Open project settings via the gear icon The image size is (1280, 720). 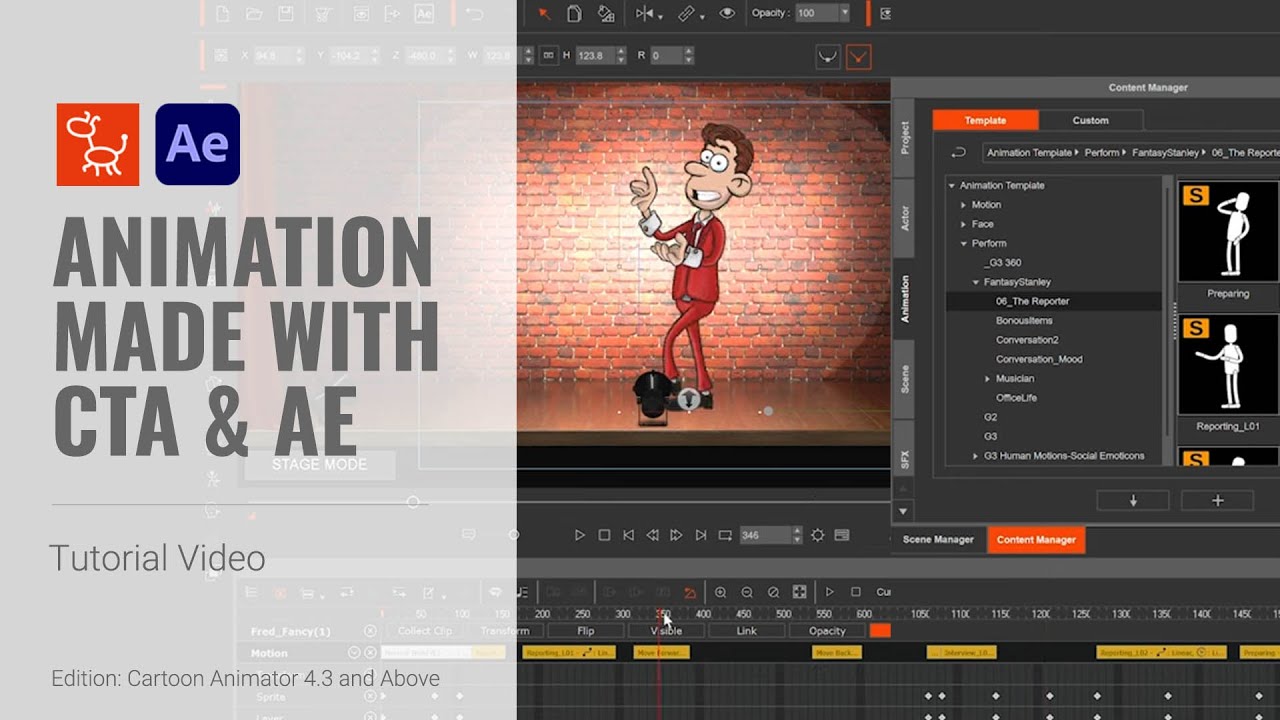817,535
